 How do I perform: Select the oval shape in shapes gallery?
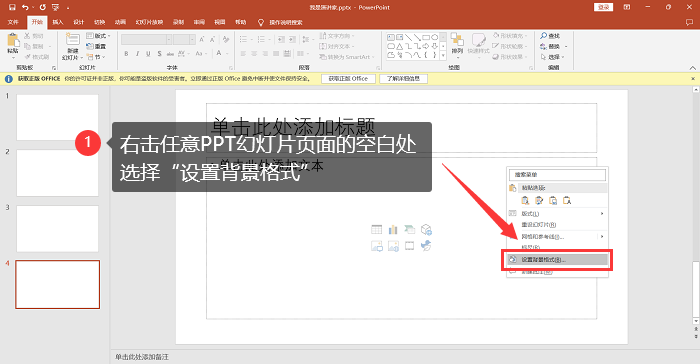tap(434, 38)
